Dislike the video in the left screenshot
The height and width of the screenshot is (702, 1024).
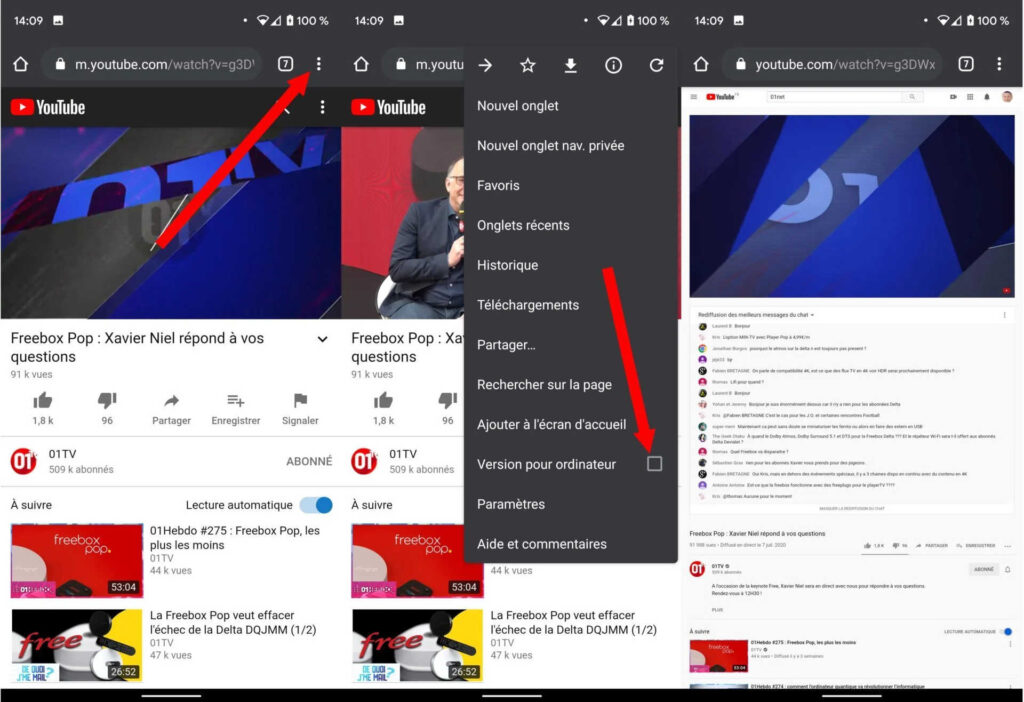[x=107, y=400]
